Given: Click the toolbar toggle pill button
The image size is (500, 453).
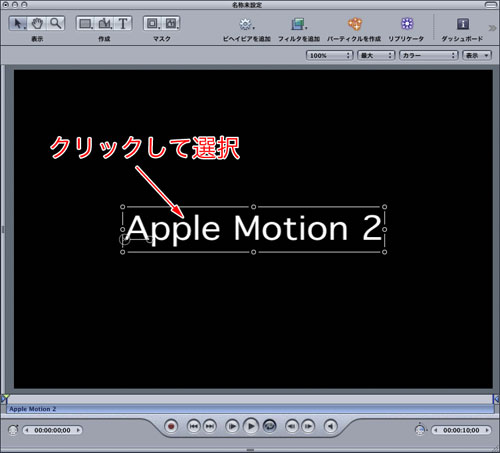Looking at the screenshot, I should [490, 5].
